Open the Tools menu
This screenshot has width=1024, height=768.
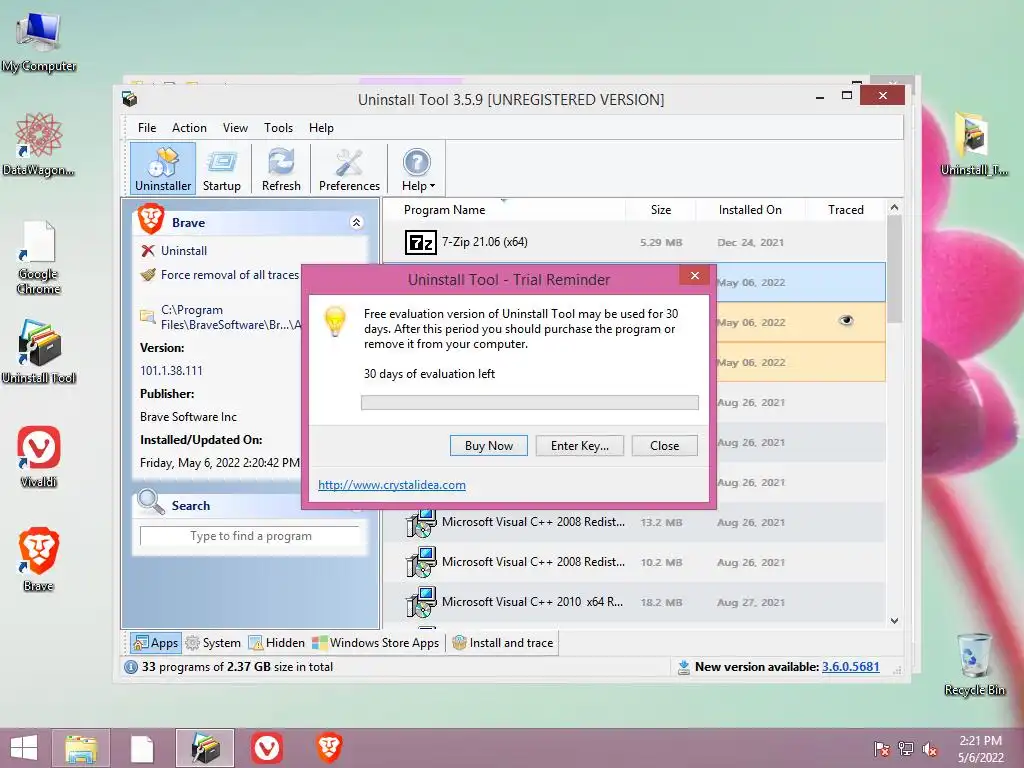[x=278, y=128]
